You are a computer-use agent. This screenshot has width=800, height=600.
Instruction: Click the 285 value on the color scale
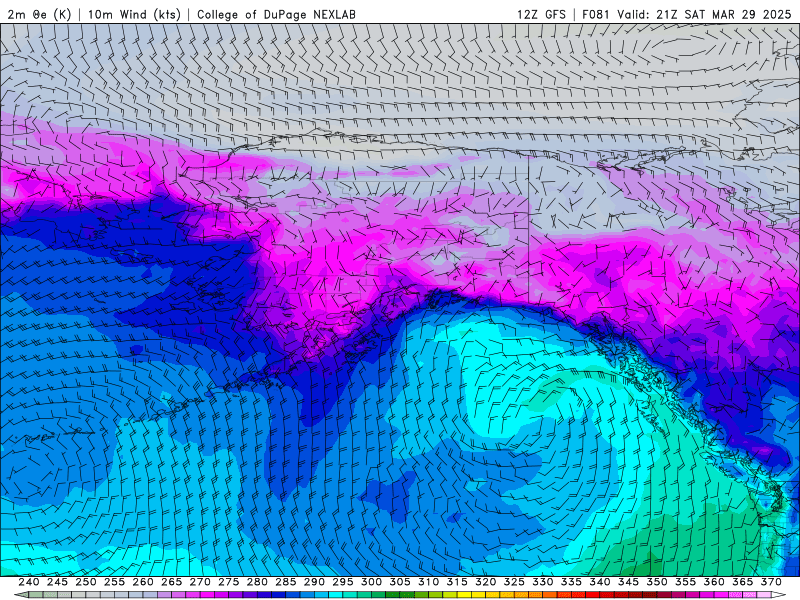click(286, 582)
